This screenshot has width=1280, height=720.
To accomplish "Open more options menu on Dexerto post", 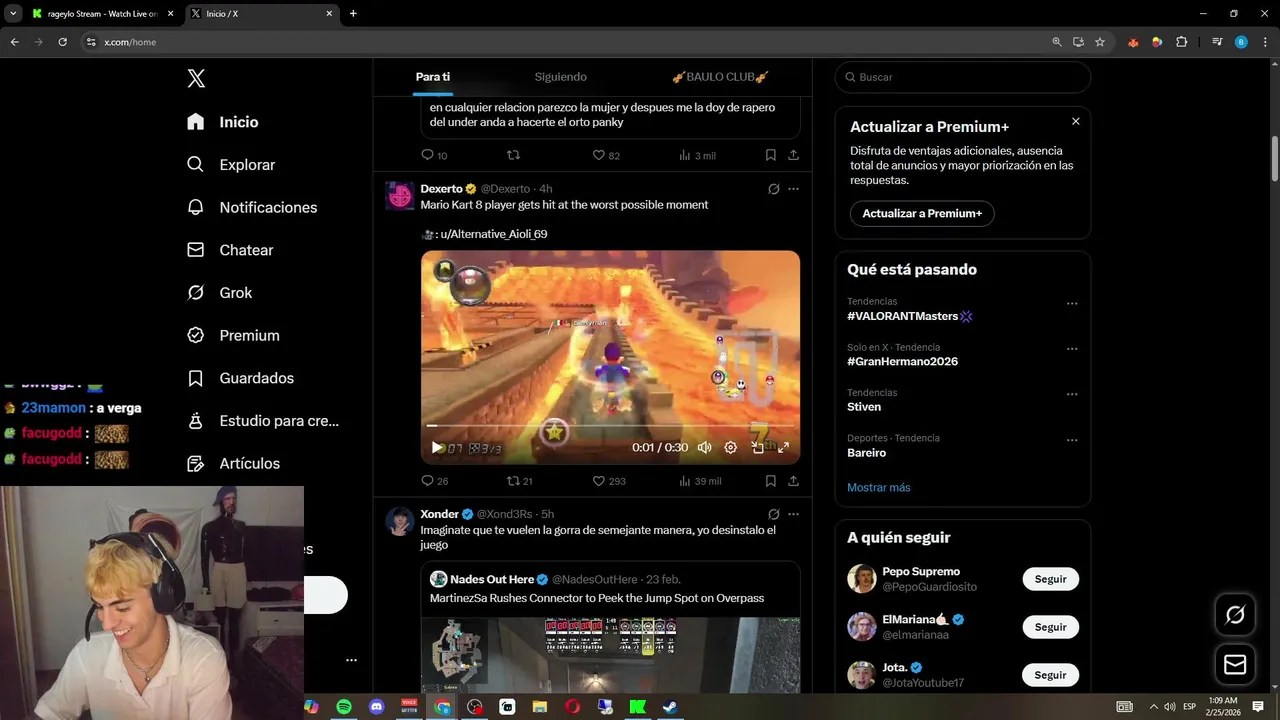I will (793, 189).
